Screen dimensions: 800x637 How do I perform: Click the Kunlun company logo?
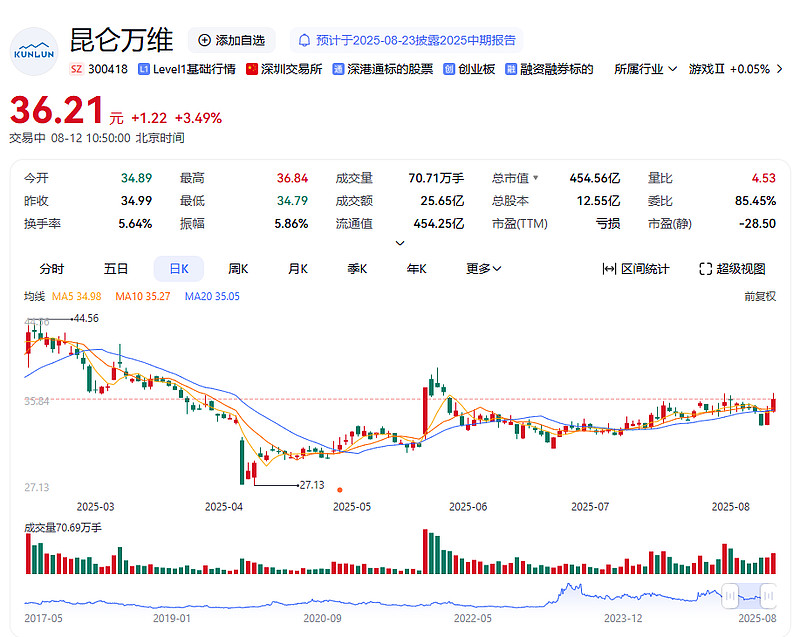coord(34,52)
